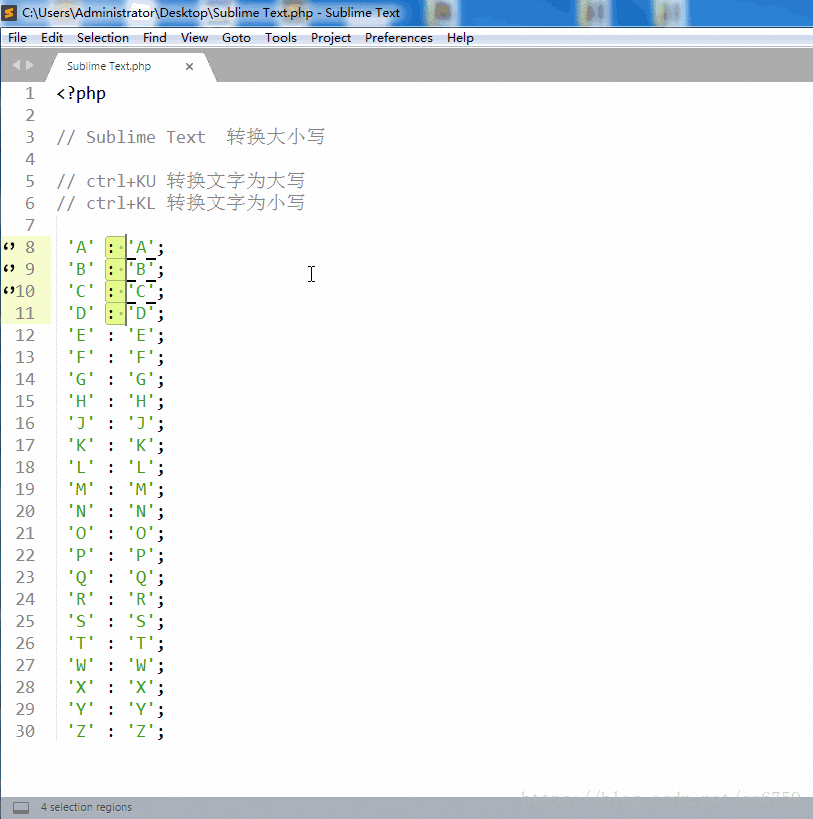
Task: Click the '4 selection regions' status text
Action: click(86, 807)
